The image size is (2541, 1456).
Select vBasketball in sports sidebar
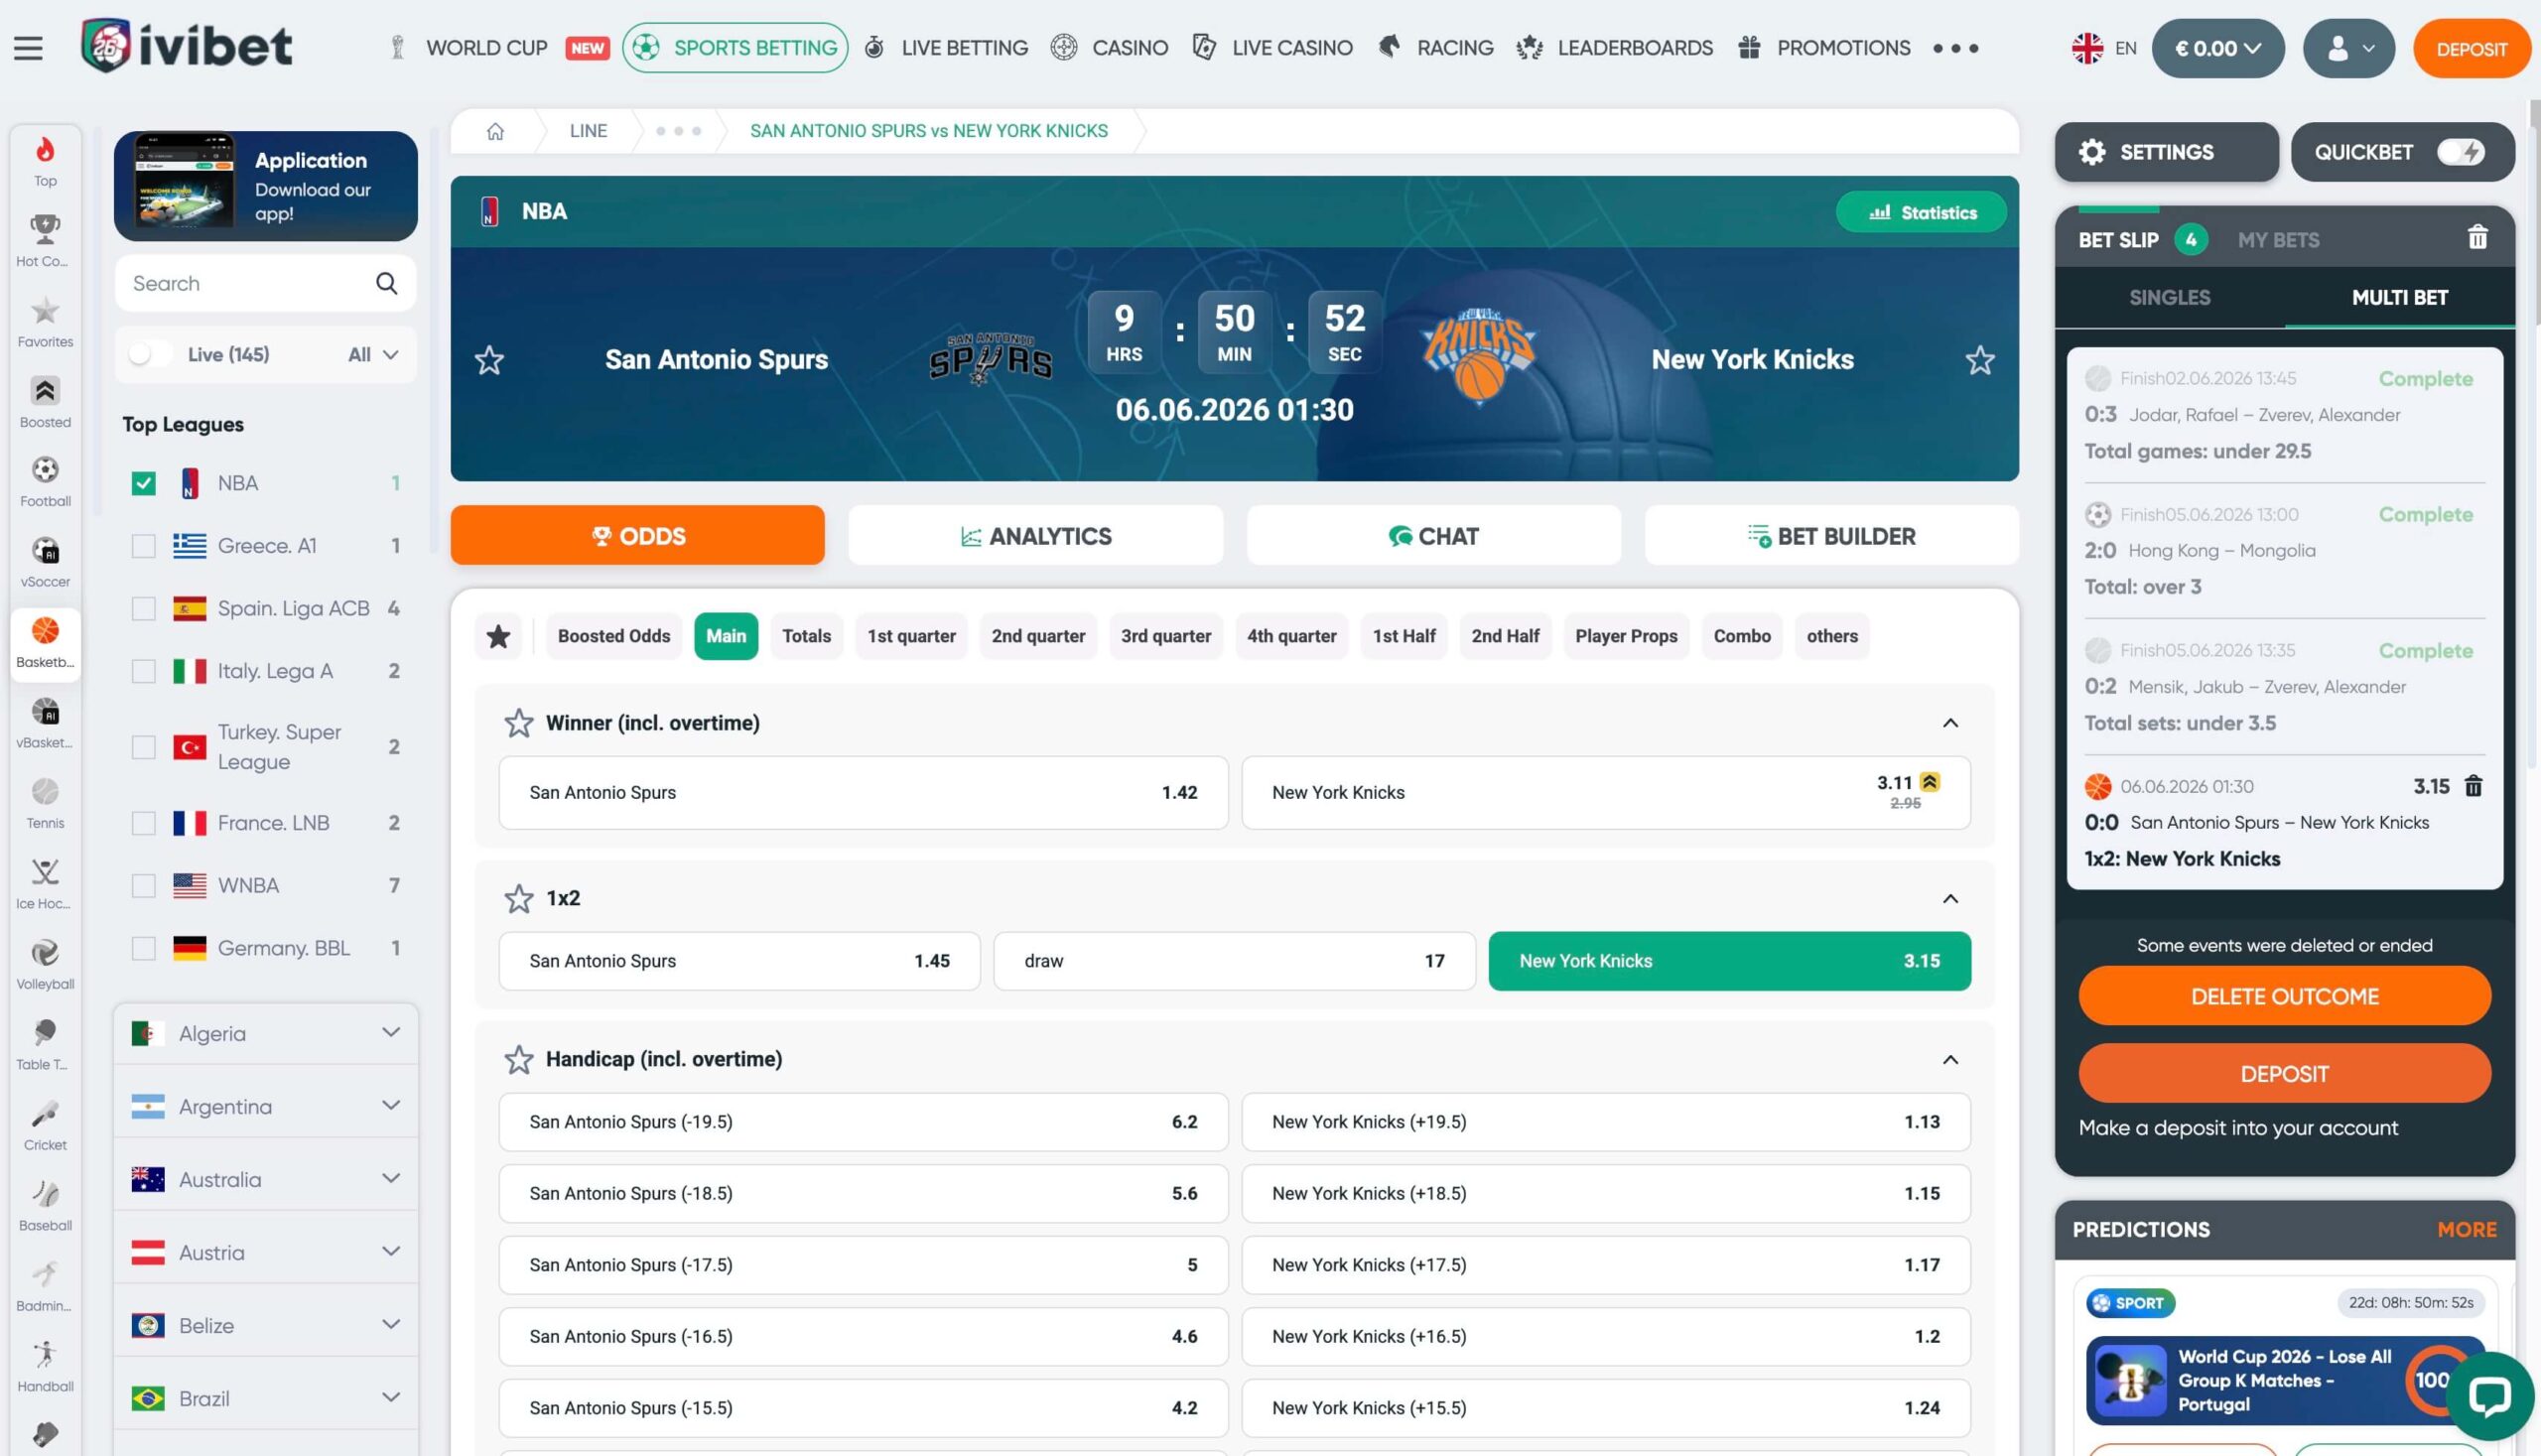pyautogui.click(x=45, y=723)
